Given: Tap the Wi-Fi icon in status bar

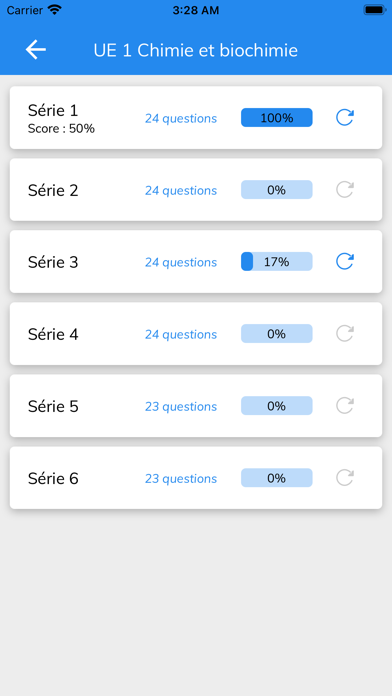Looking at the screenshot, I should [x=55, y=10].
